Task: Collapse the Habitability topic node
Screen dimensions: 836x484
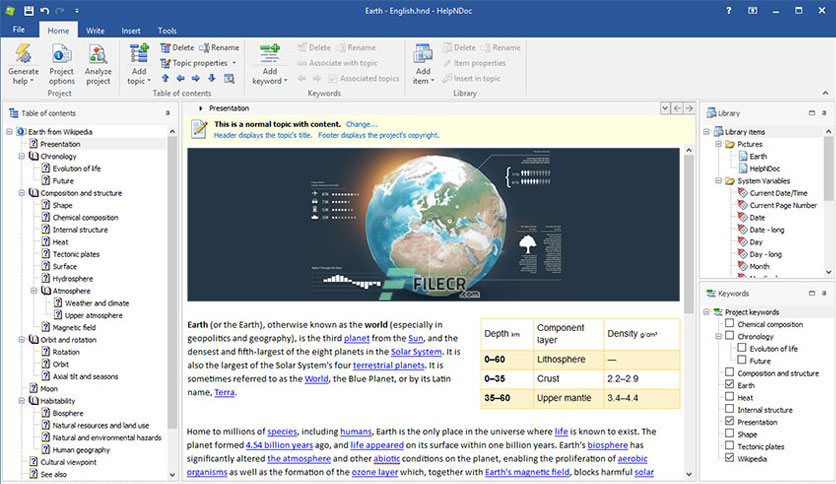Action: [21, 401]
